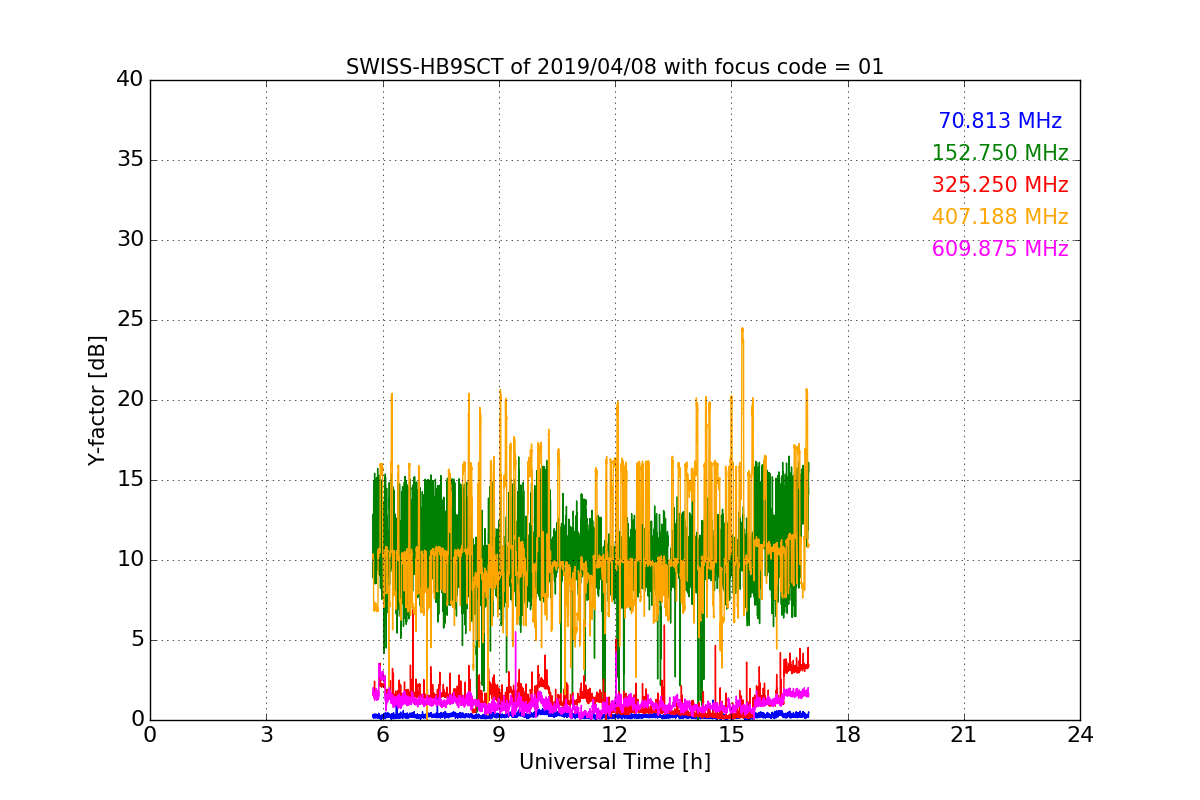Click the 35 tick on Y axis
The width and height of the screenshot is (1200, 800).
(x=130, y=160)
